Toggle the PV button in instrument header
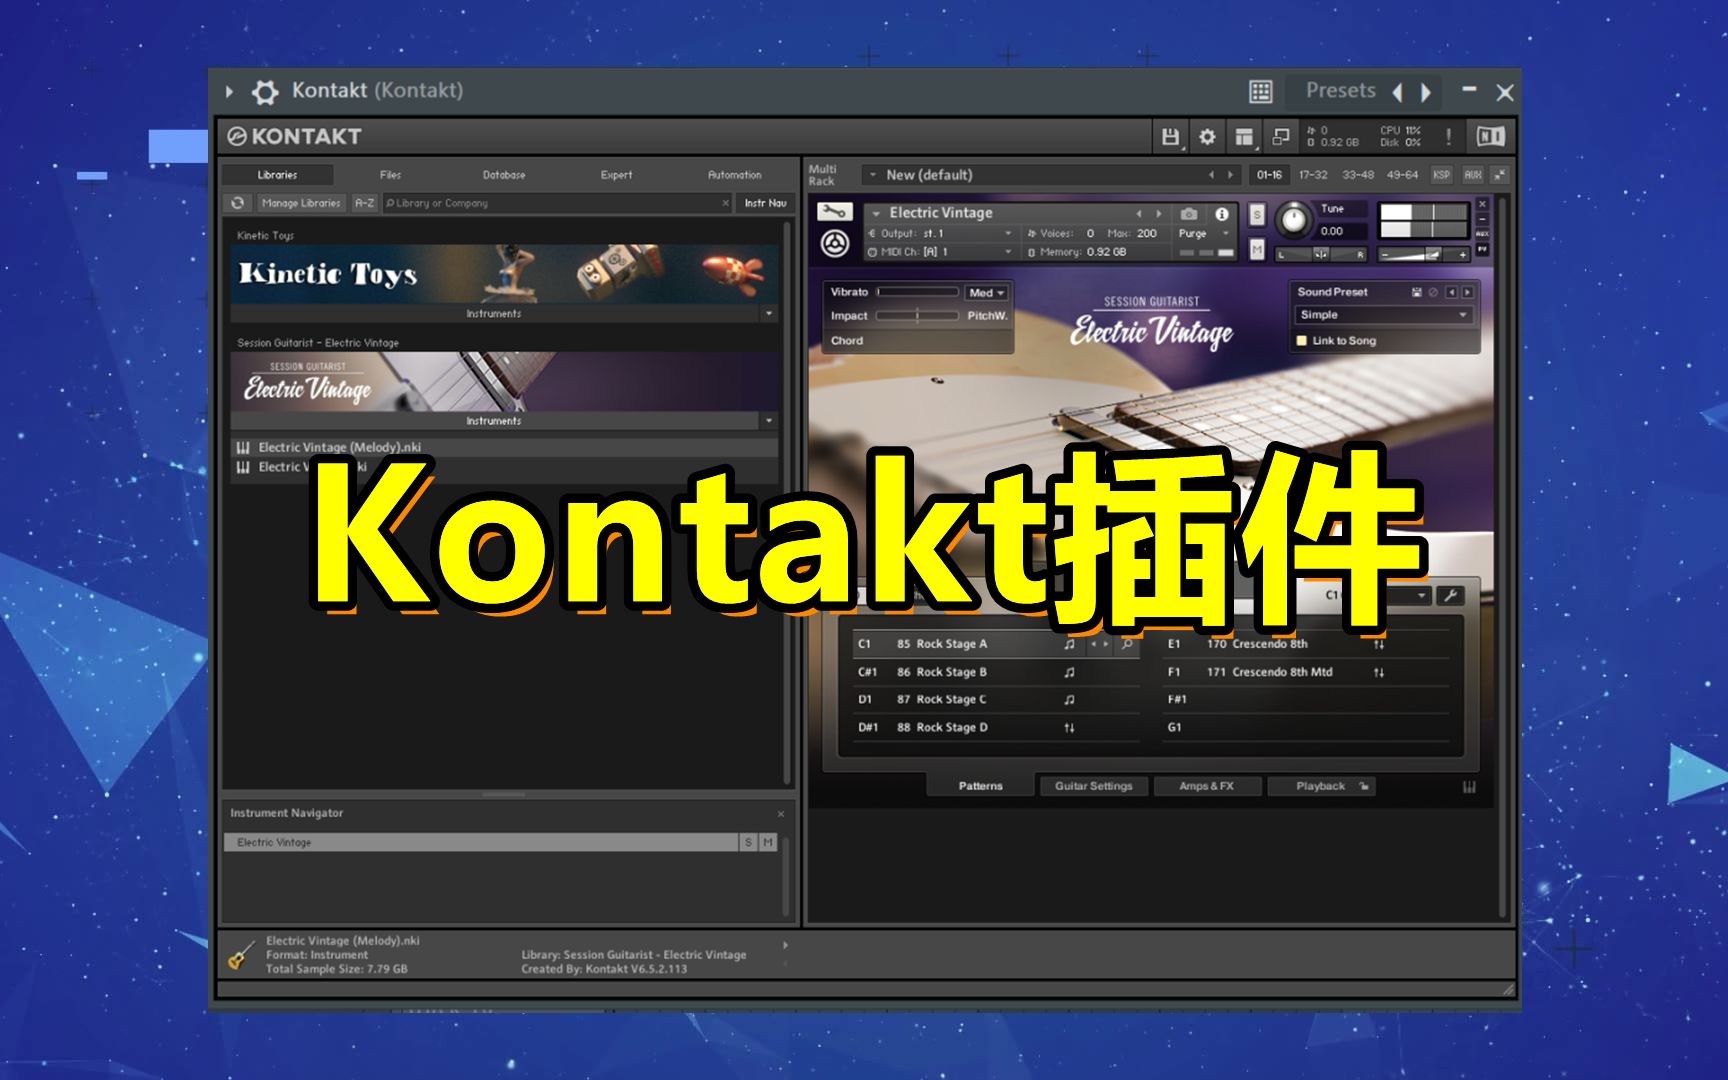The image size is (1728, 1080). tap(1482, 248)
